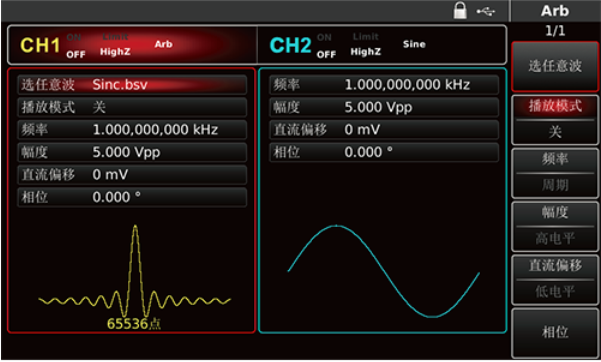
Task: Select the CH2 channel tab
Action: coord(382,45)
